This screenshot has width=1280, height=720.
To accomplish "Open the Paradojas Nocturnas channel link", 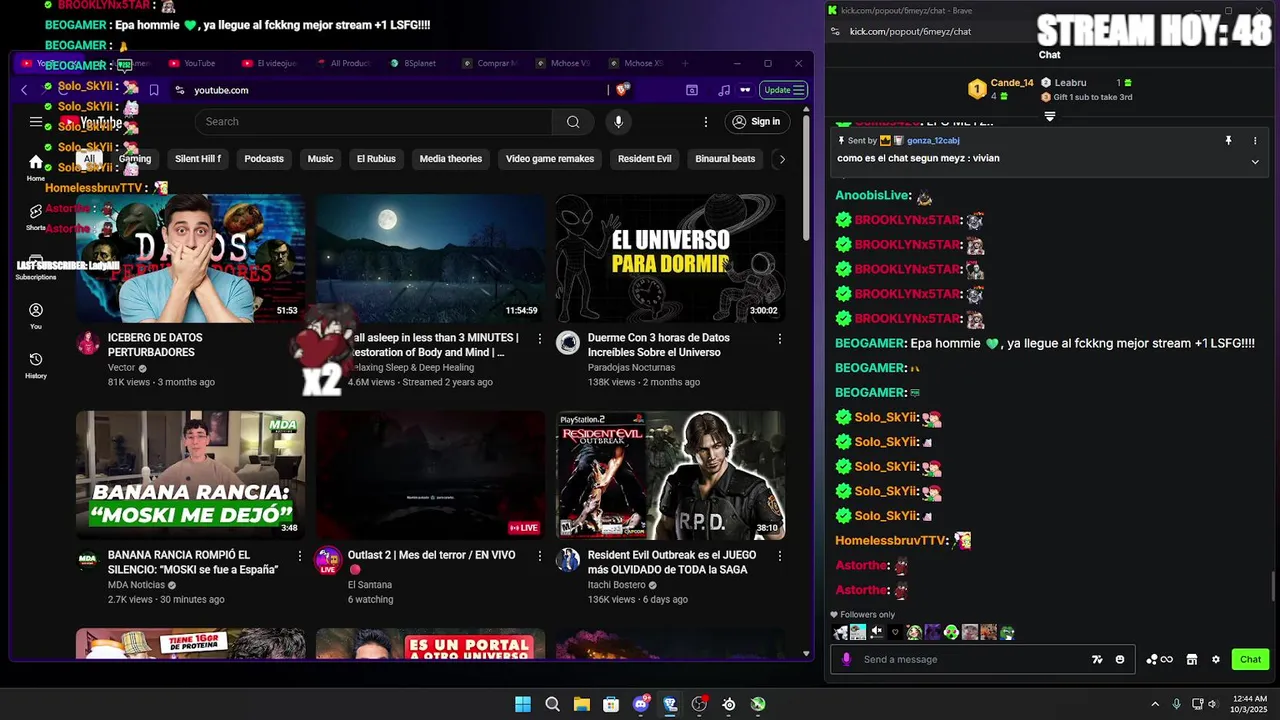I will click(631, 368).
